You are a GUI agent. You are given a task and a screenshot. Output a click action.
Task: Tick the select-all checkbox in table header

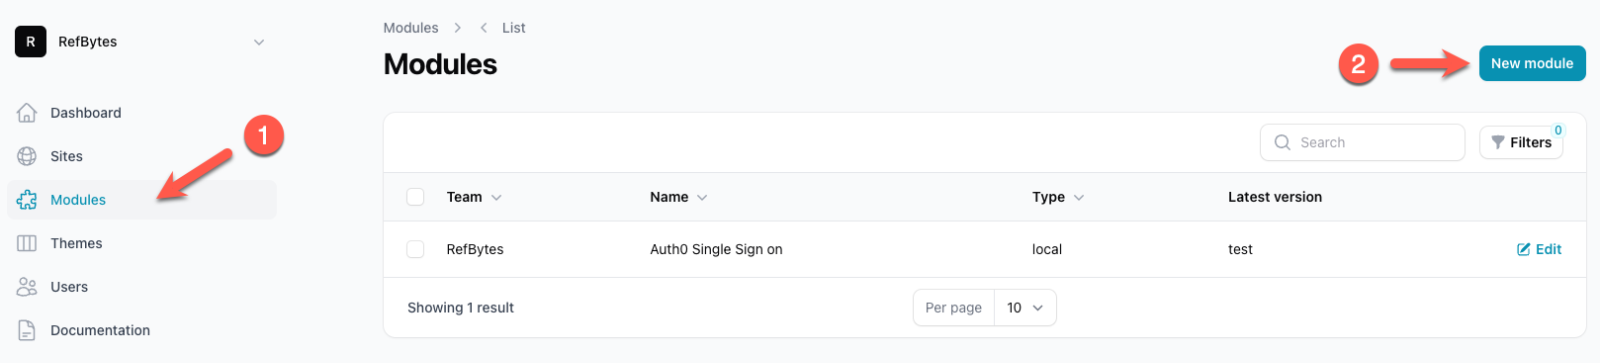(415, 197)
